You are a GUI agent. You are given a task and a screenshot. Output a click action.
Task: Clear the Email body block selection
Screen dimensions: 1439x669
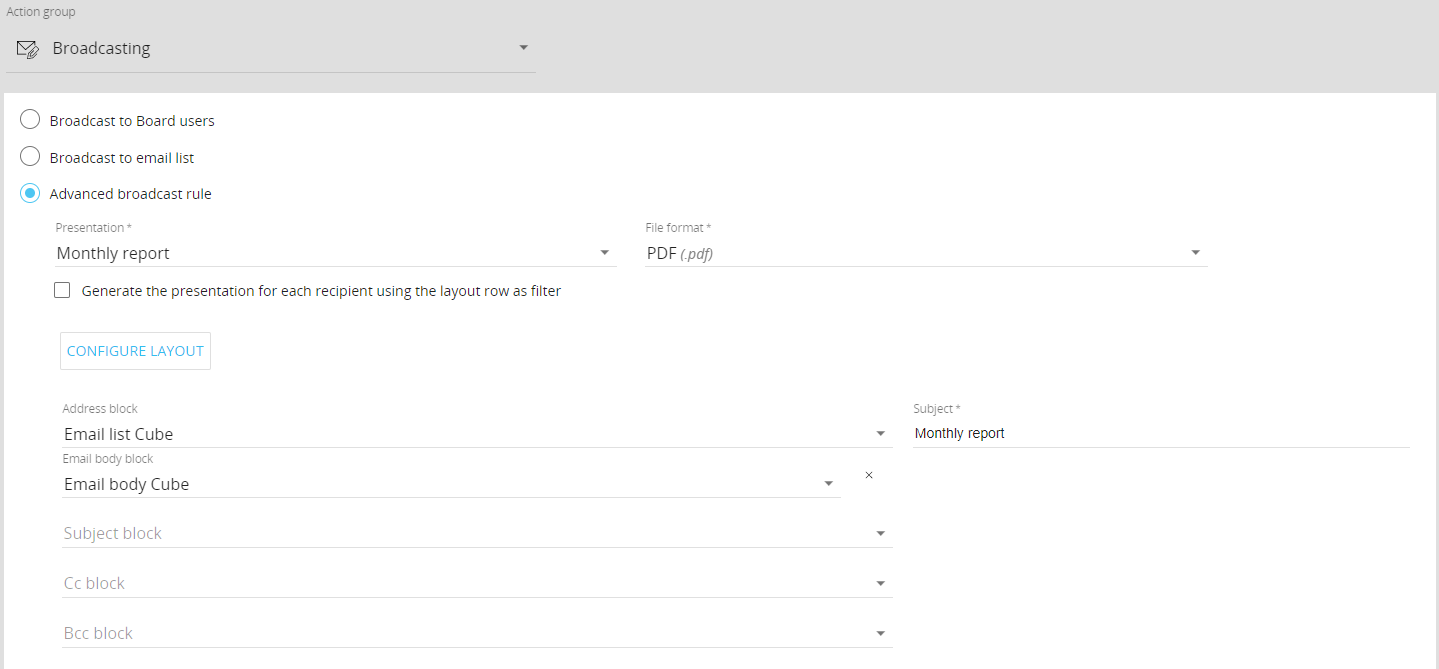point(868,475)
